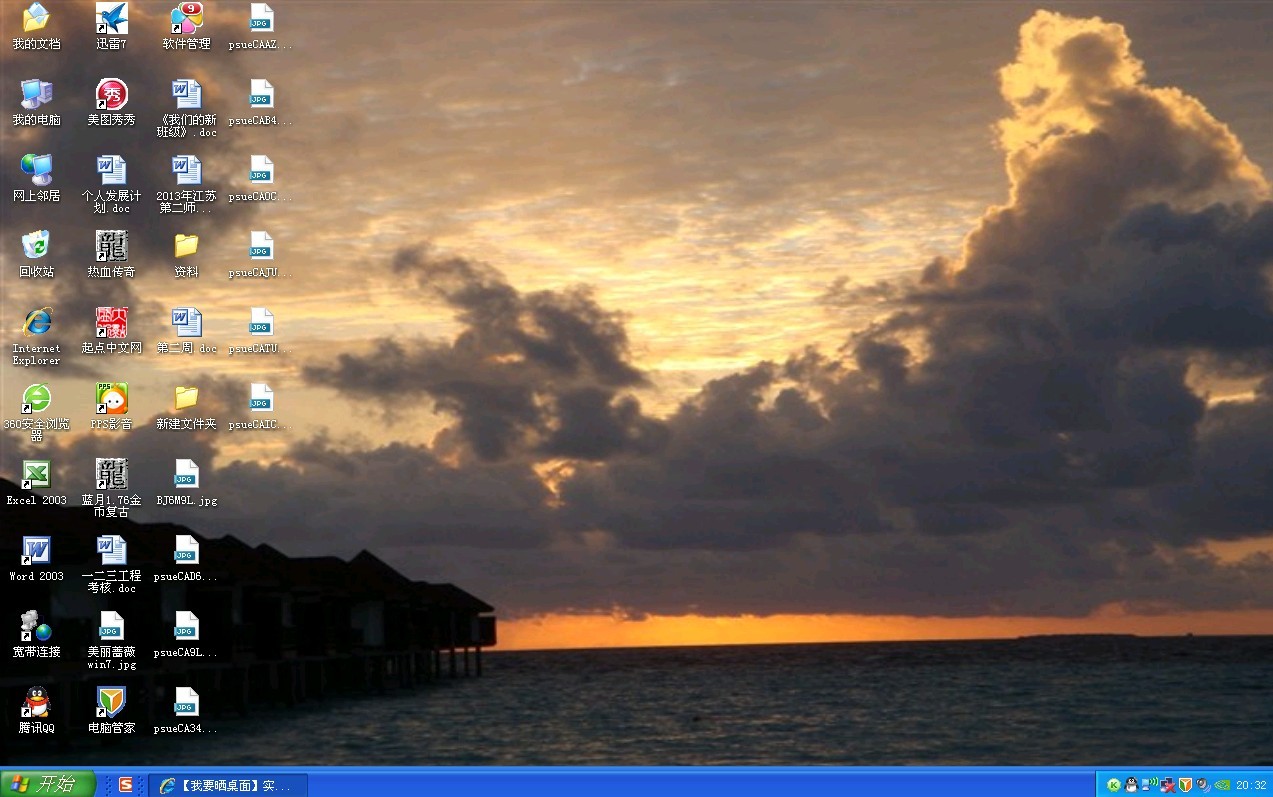
Task: Select the 资料 folder
Action: pyautogui.click(x=186, y=247)
